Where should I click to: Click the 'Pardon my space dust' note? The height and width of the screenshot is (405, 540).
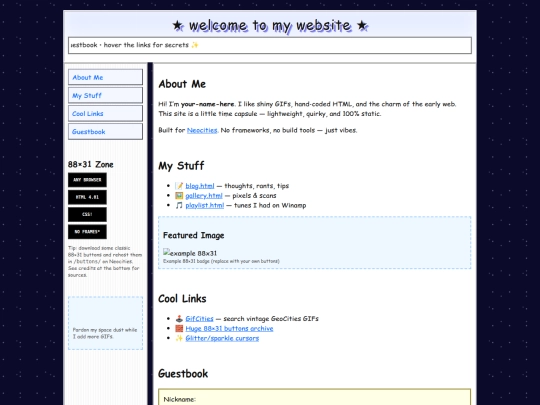point(105,333)
